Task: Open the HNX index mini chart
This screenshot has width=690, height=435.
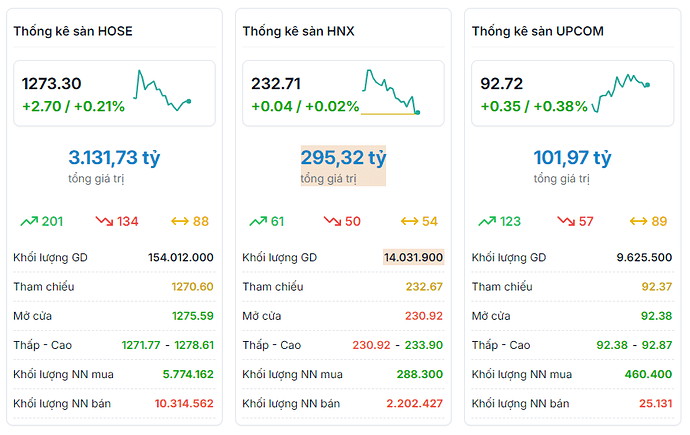Action: click(391, 92)
